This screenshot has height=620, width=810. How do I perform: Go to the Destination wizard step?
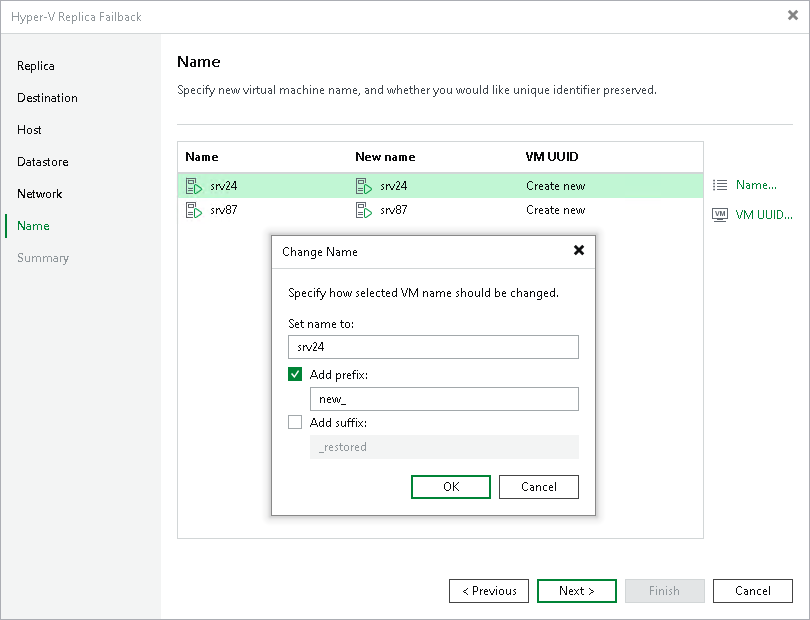pyautogui.click(x=47, y=98)
